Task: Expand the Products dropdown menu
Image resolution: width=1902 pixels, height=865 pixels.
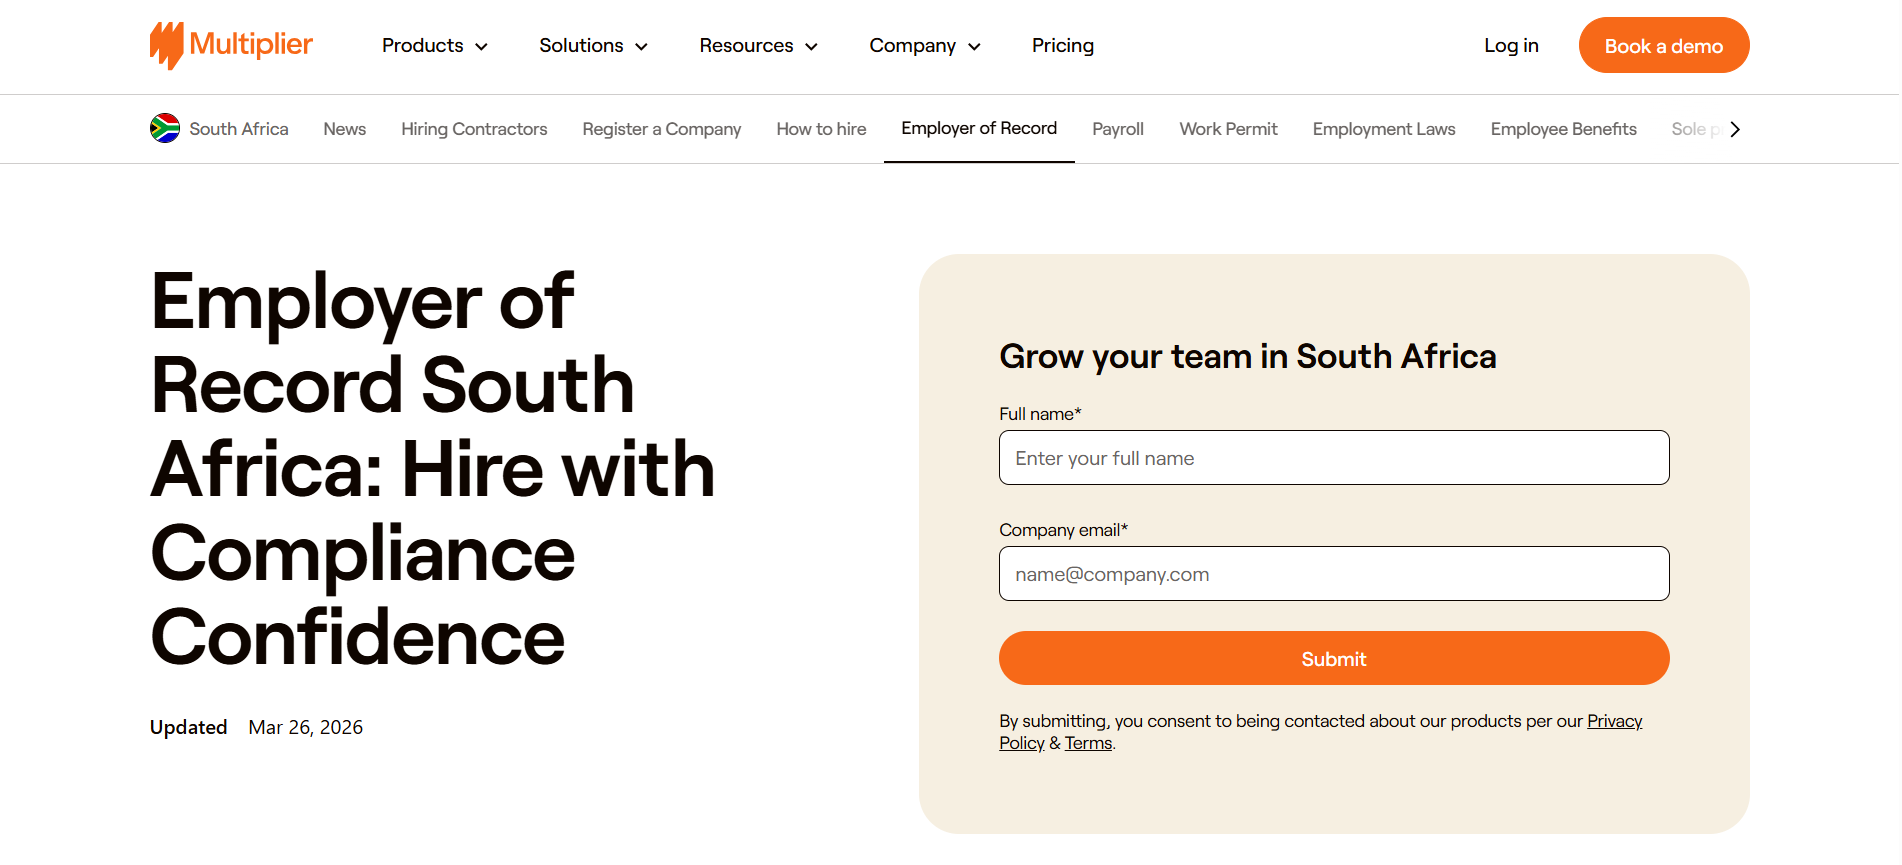Action: tap(435, 46)
